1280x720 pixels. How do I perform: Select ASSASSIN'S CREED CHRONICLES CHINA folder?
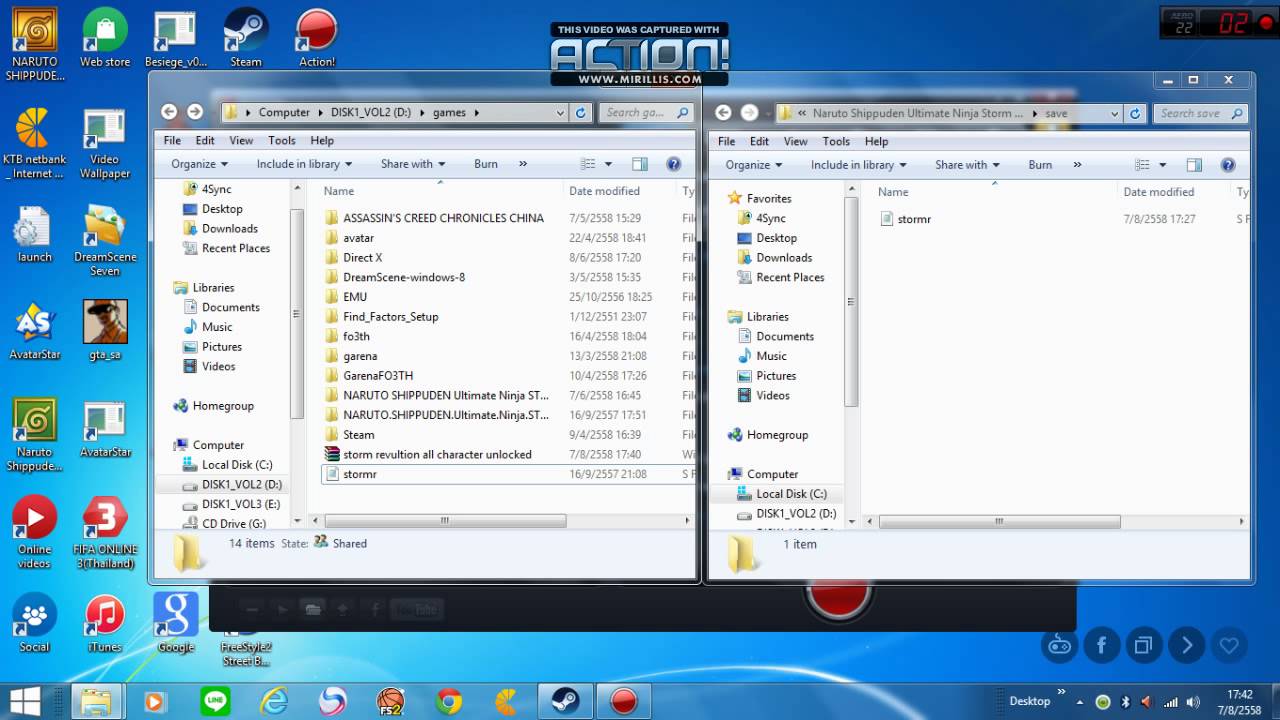pyautogui.click(x=443, y=218)
